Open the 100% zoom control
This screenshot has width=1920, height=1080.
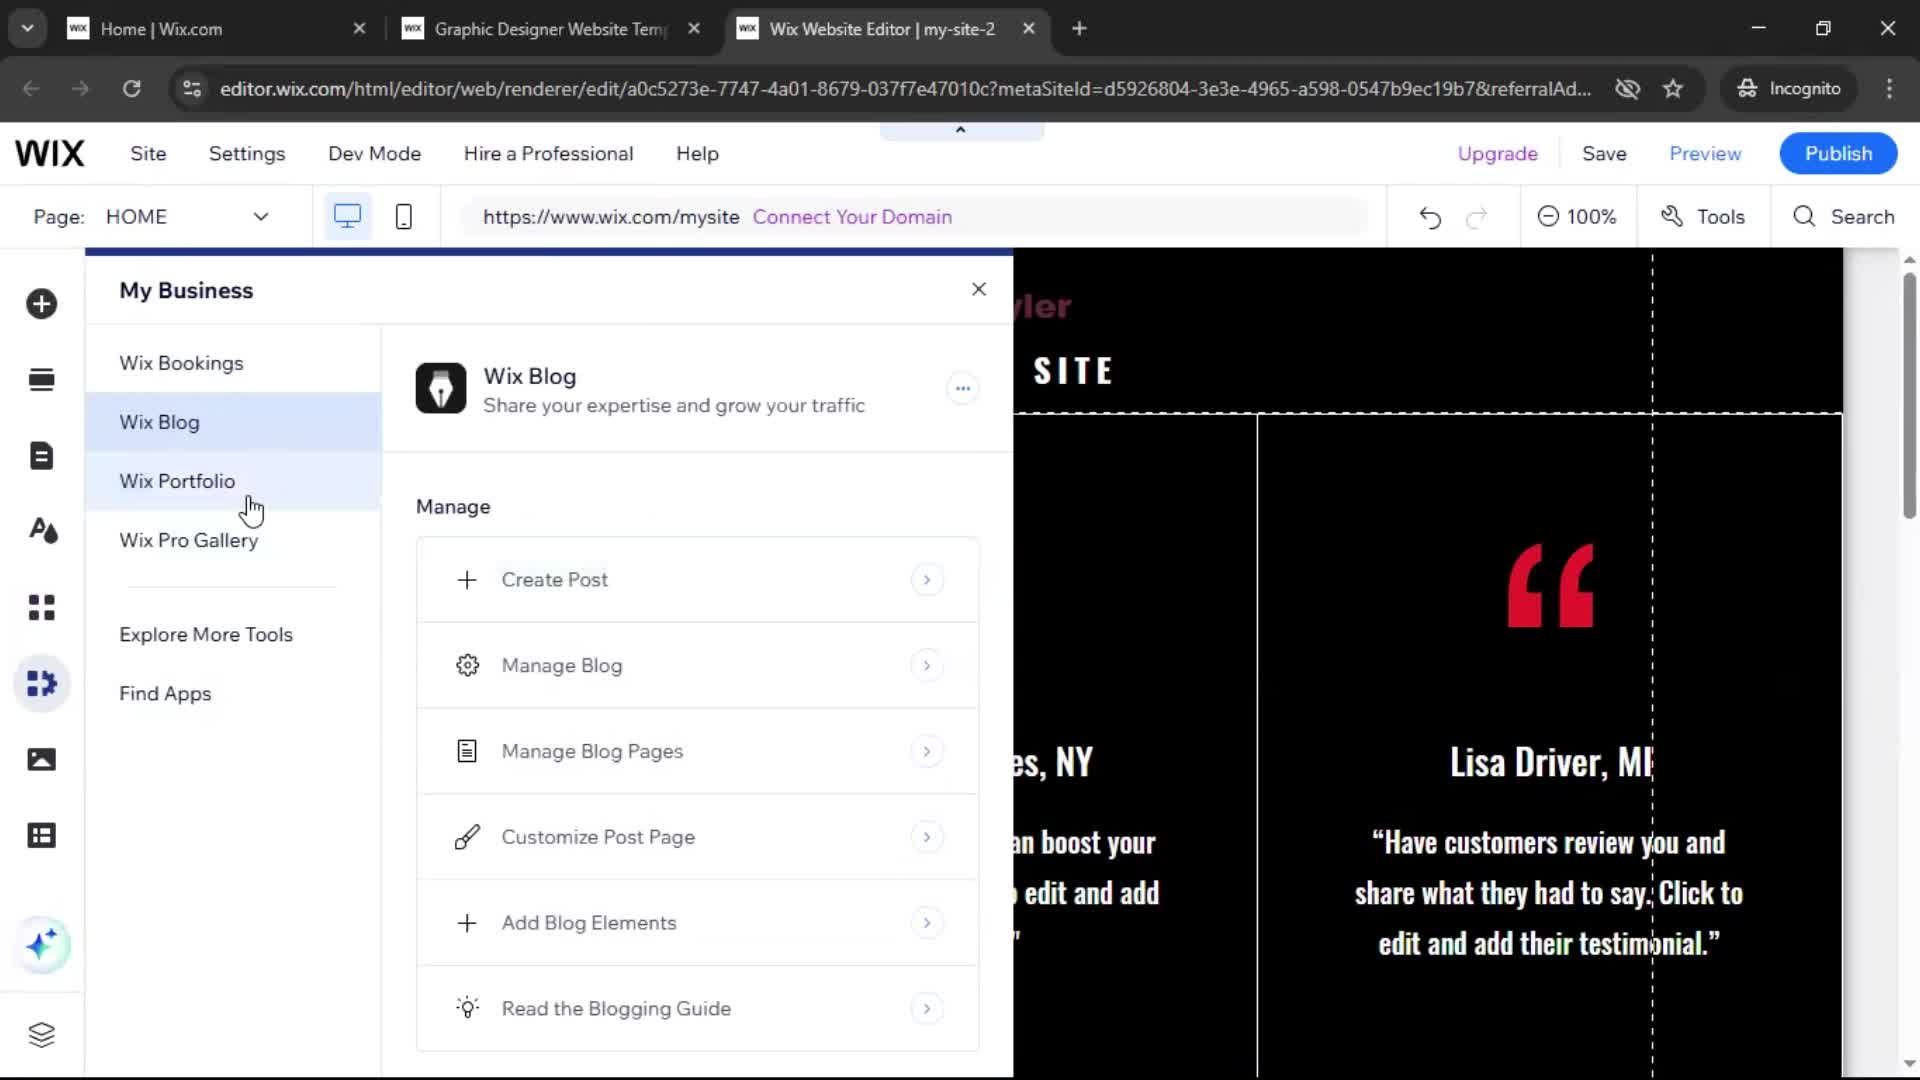(1577, 217)
